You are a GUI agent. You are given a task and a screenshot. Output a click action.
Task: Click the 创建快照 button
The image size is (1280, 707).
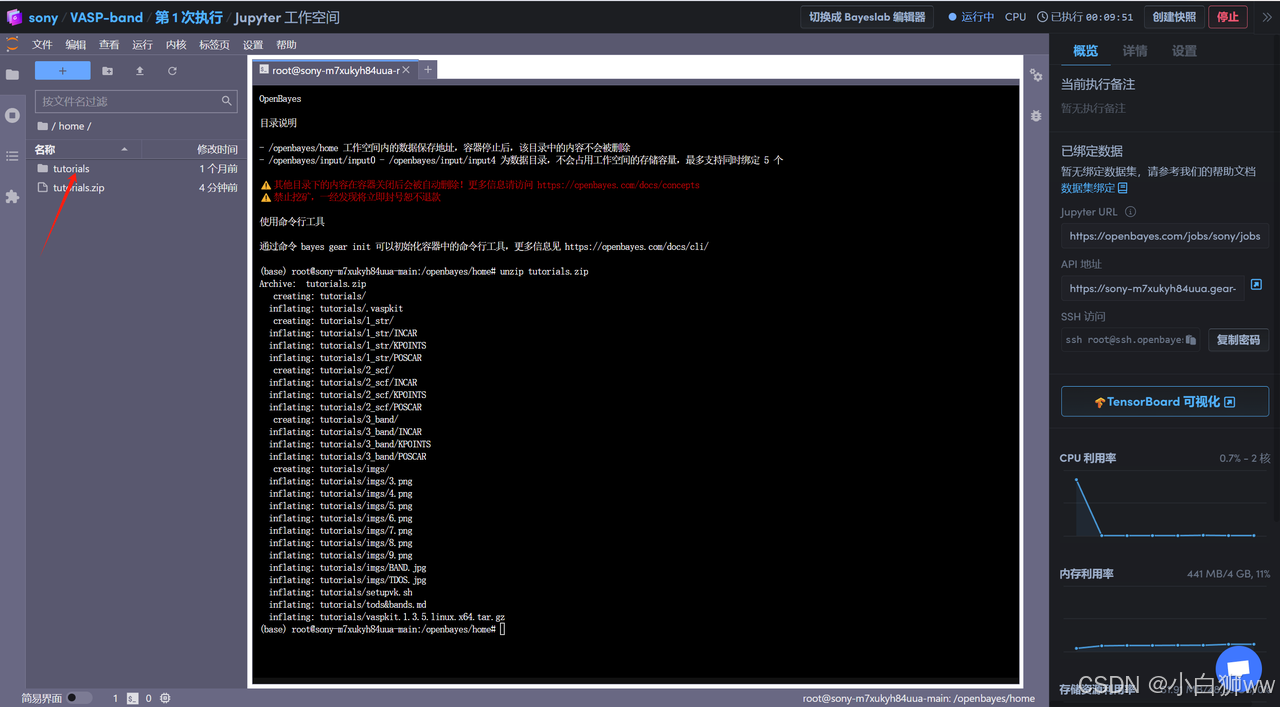(1174, 17)
